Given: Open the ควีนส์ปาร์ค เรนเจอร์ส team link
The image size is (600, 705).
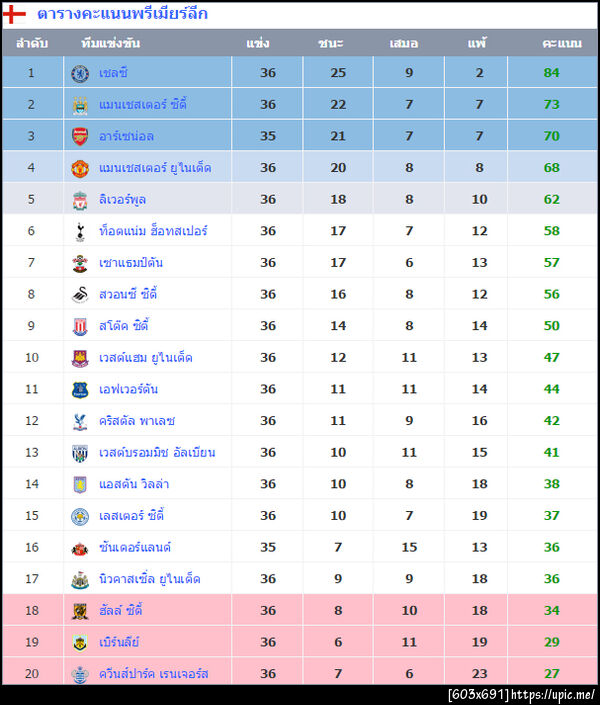Looking at the screenshot, I should pos(153,674).
